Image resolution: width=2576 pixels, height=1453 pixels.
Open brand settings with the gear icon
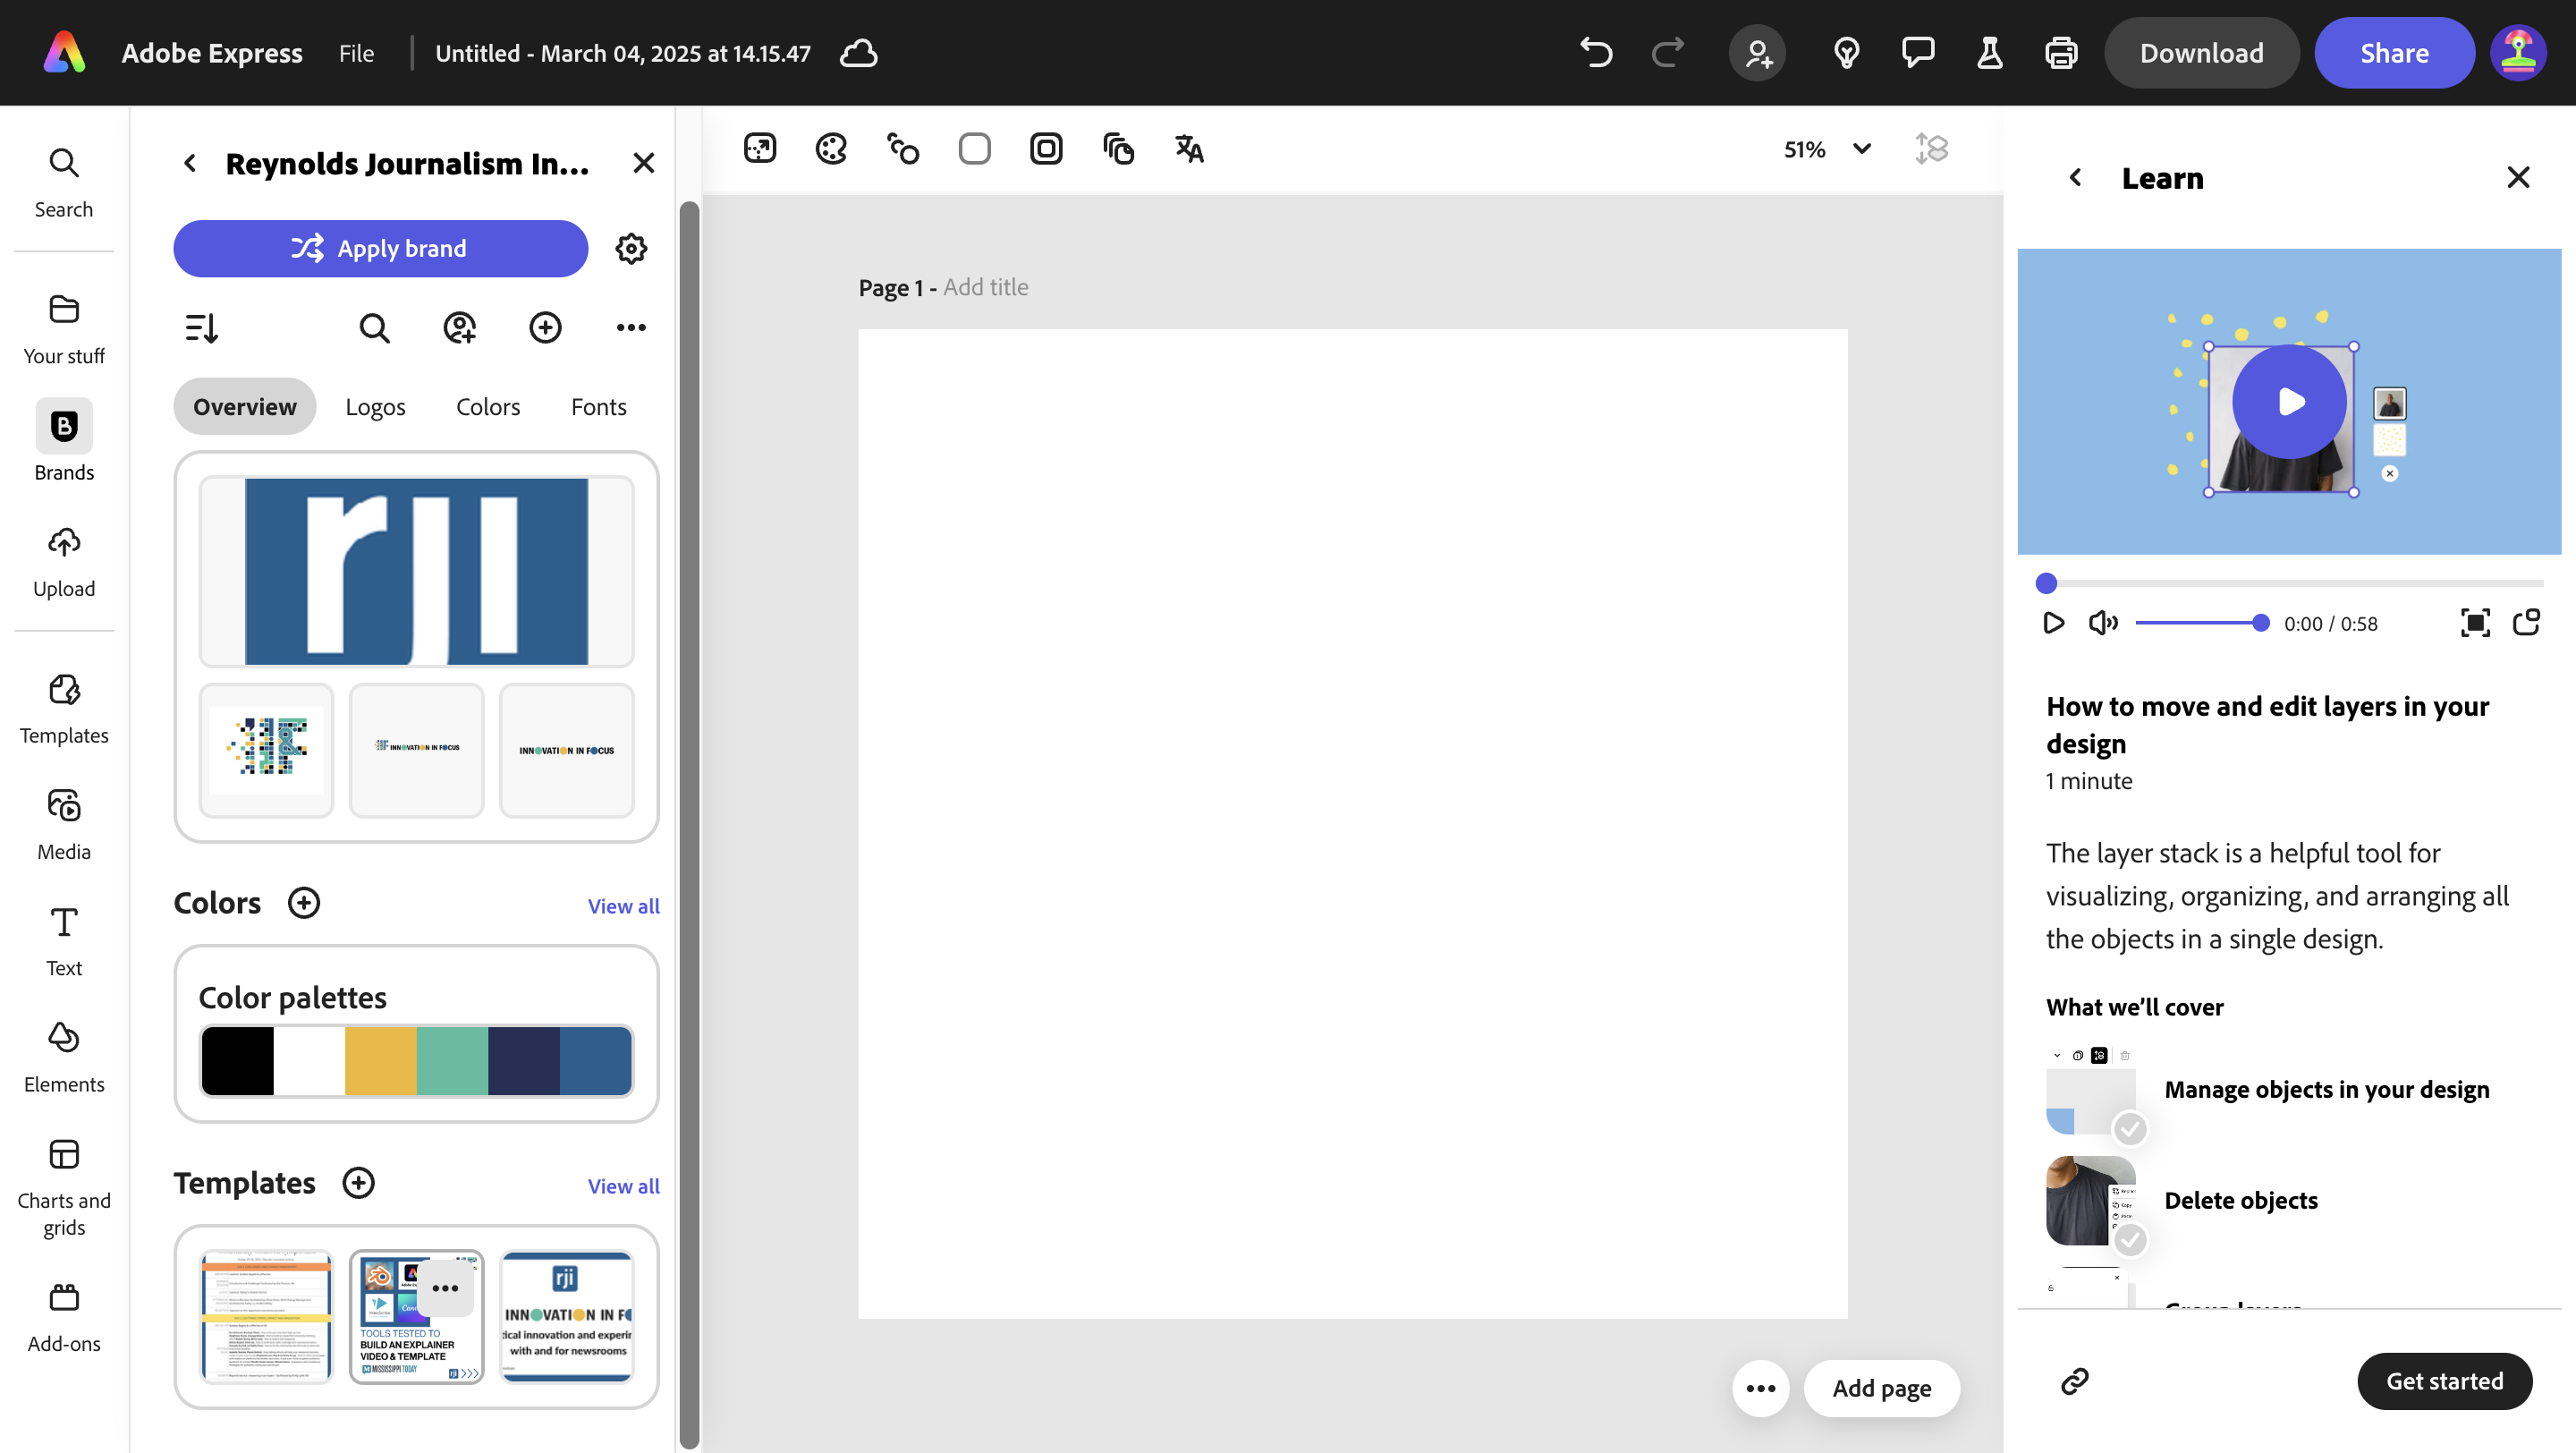tap(631, 248)
